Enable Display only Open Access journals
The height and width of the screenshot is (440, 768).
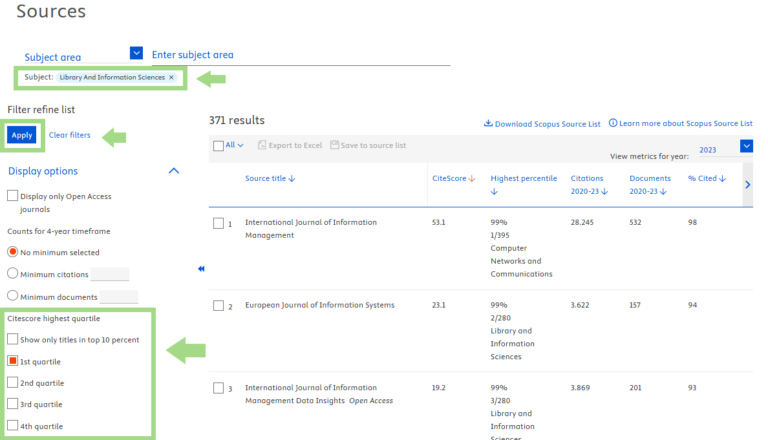click(x=12, y=196)
